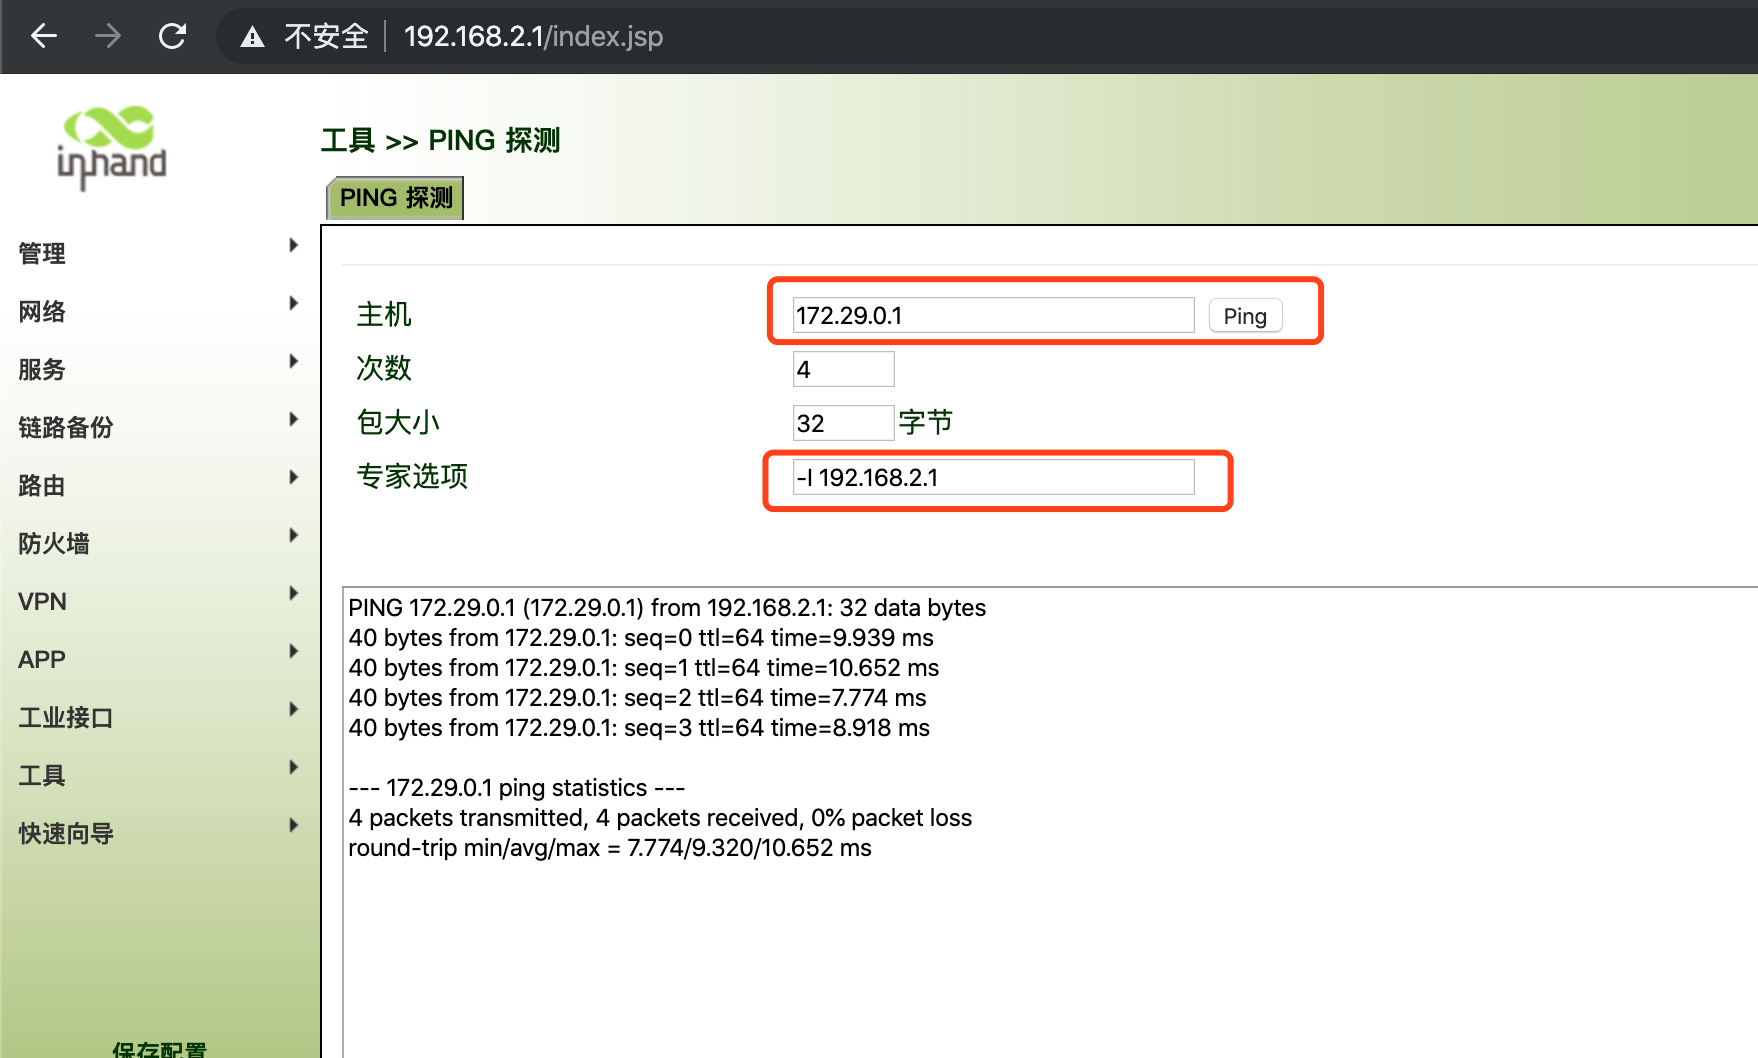Expand the 管理 menu arrow

(x=293, y=246)
